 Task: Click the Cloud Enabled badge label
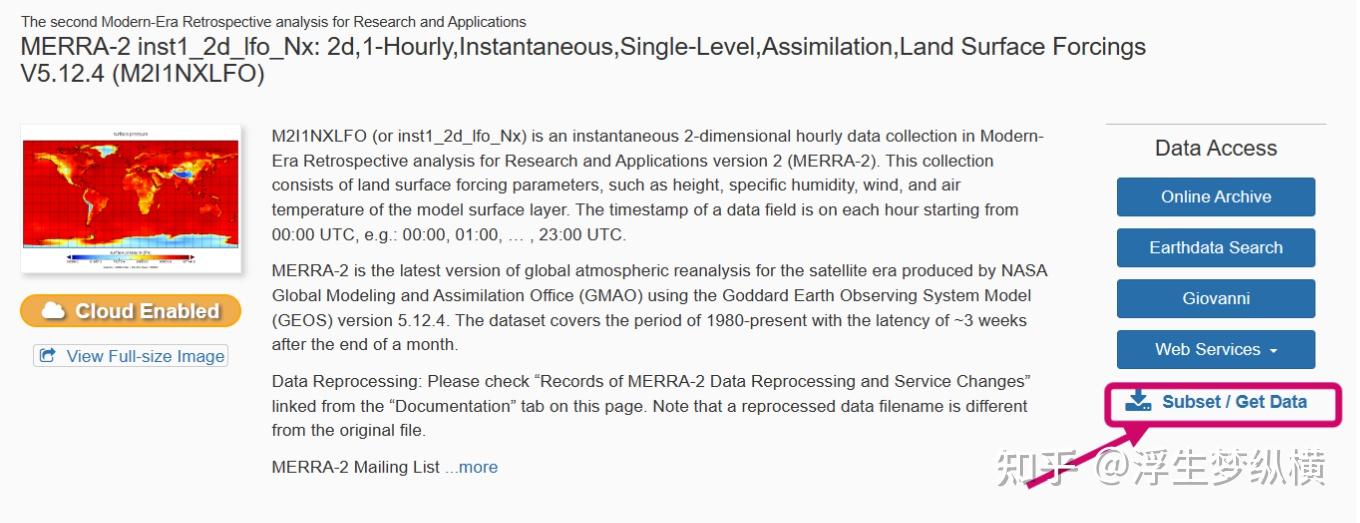pos(147,311)
